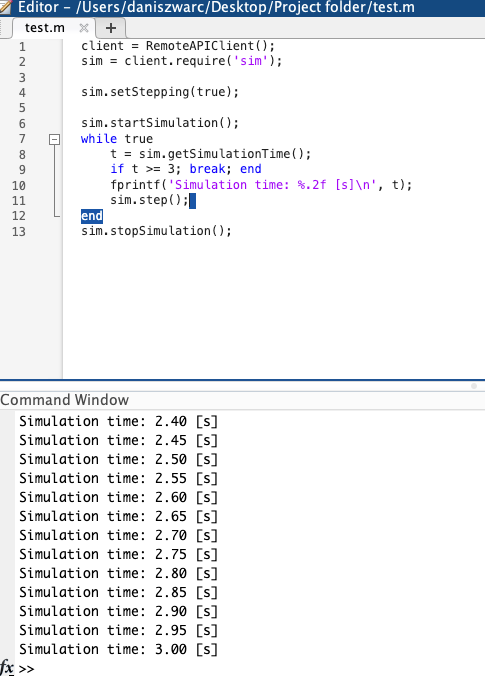The image size is (485, 676).
Task: Place cursor at the command prompt >>
Action: coord(26,669)
